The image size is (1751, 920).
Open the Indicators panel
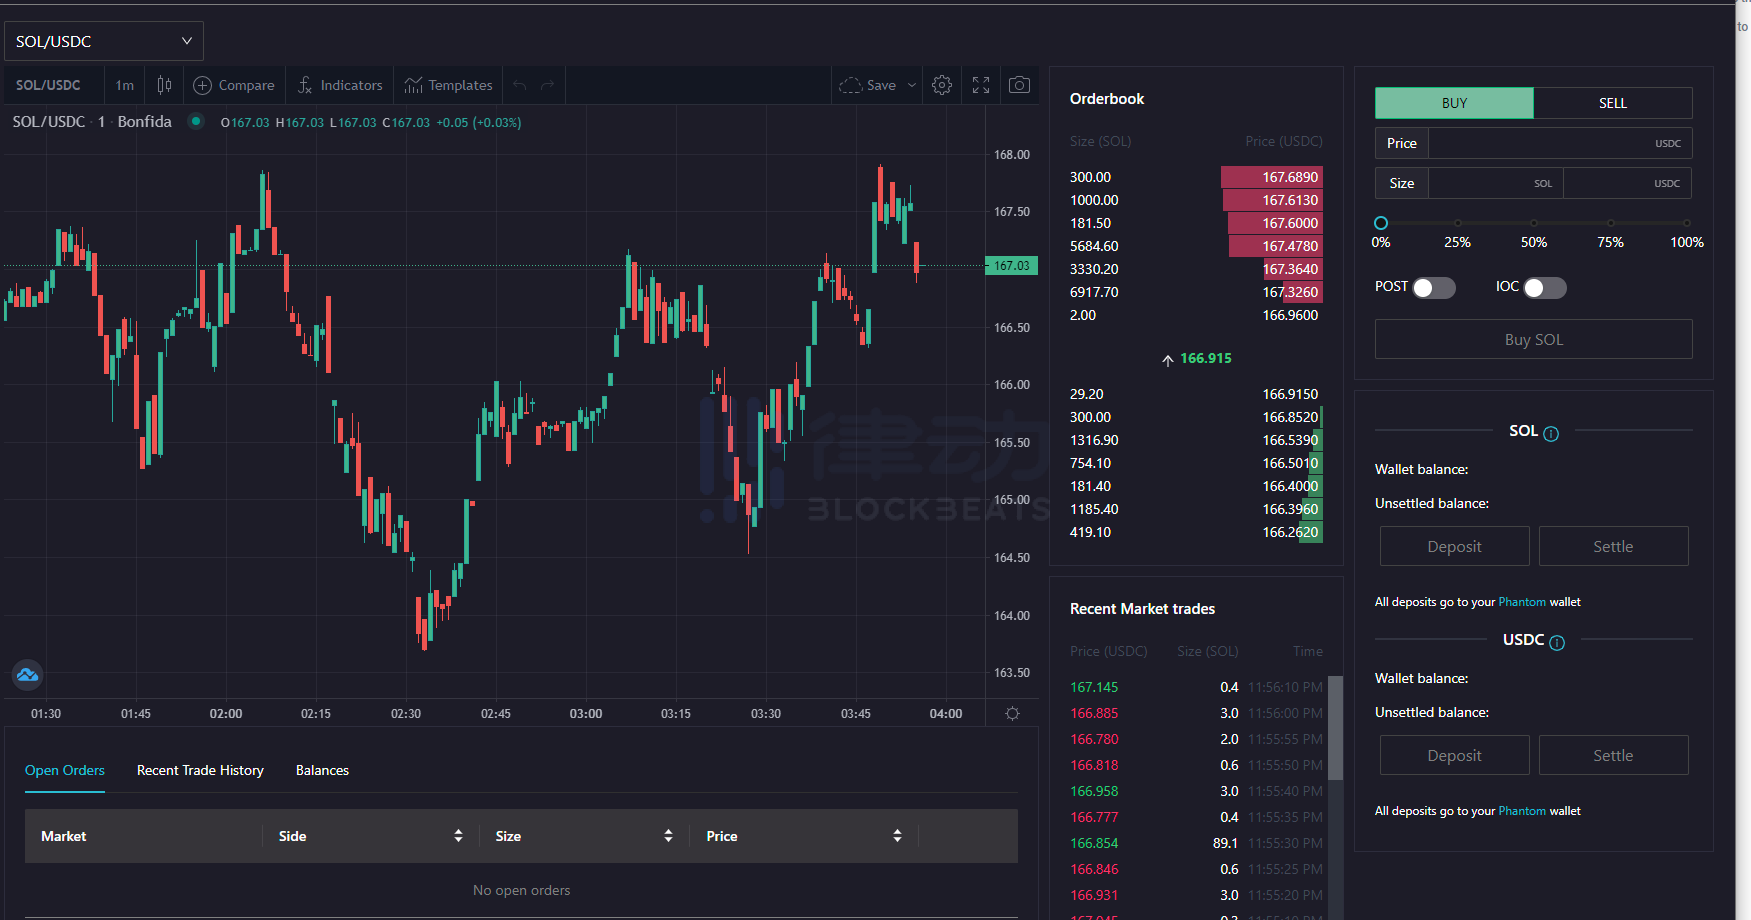click(x=340, y=85)
